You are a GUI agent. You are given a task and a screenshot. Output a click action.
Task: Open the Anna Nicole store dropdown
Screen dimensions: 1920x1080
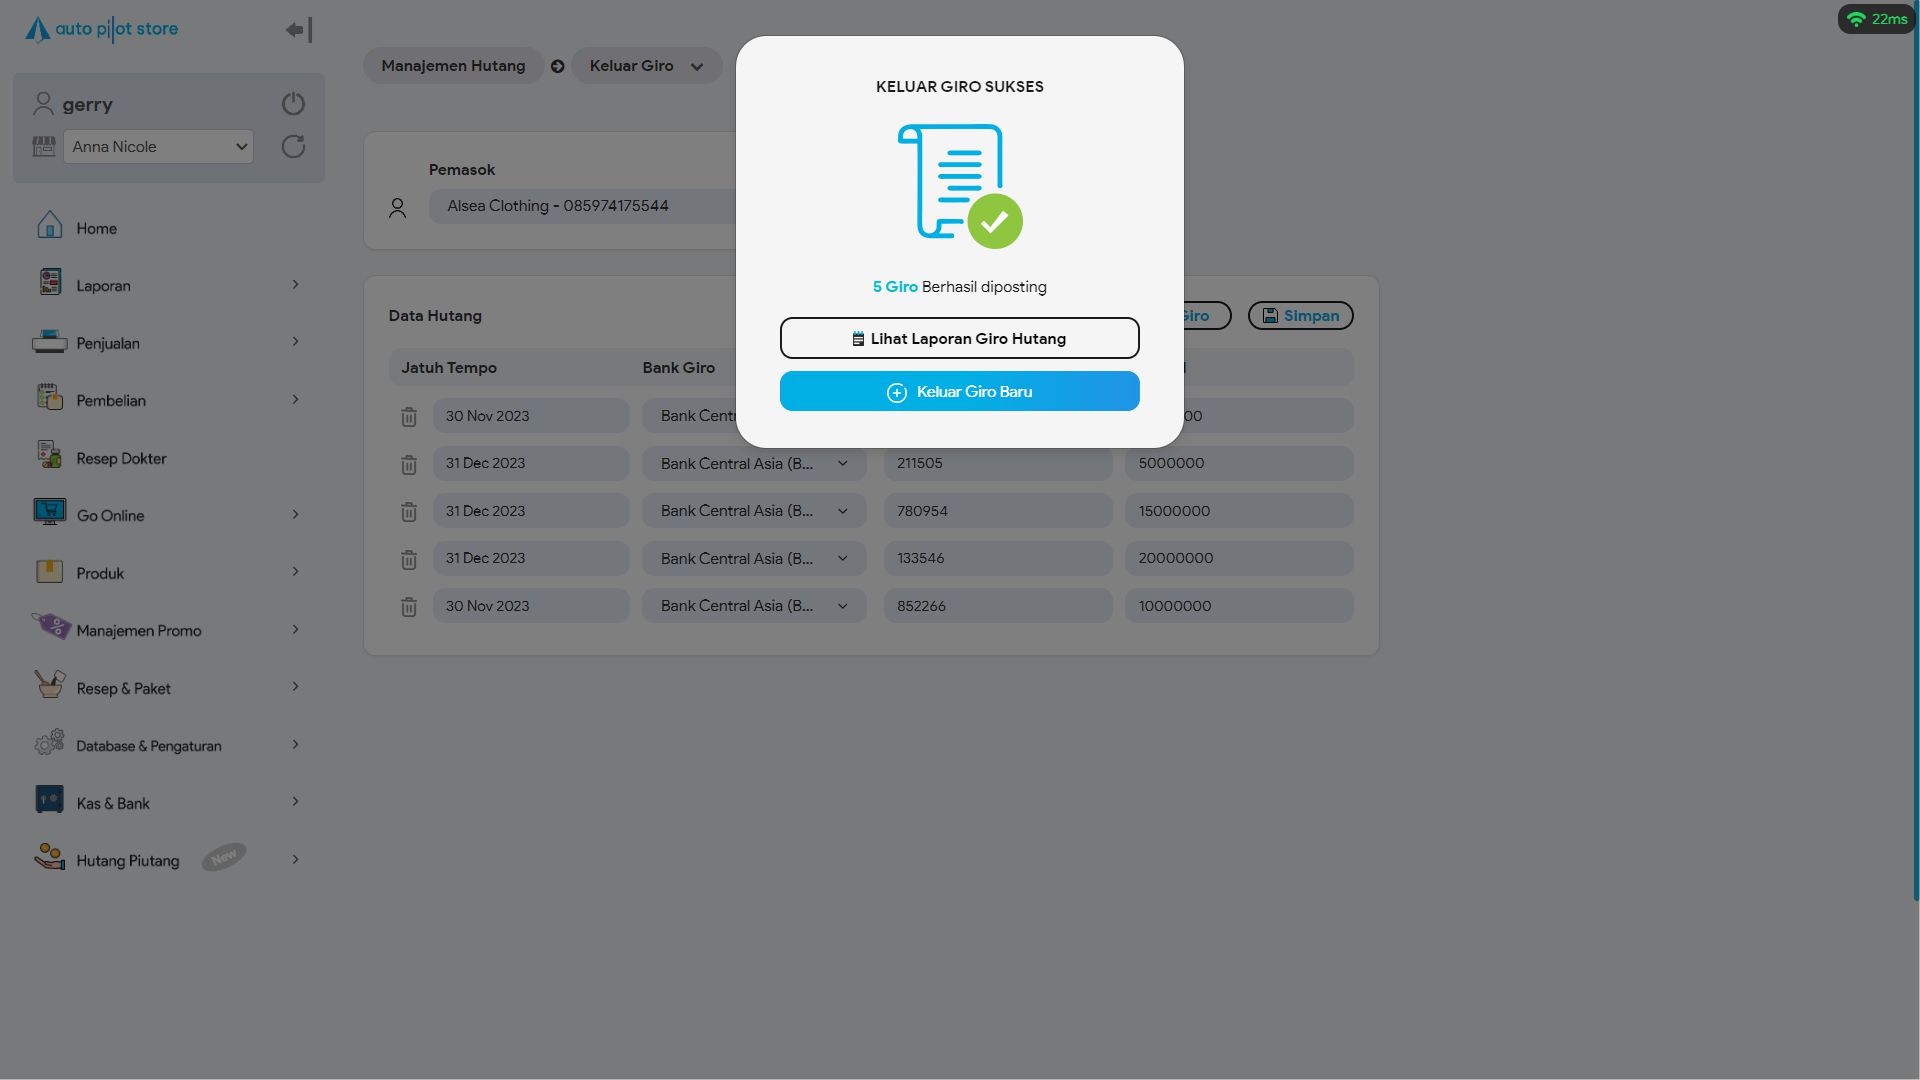click(158, 147)
